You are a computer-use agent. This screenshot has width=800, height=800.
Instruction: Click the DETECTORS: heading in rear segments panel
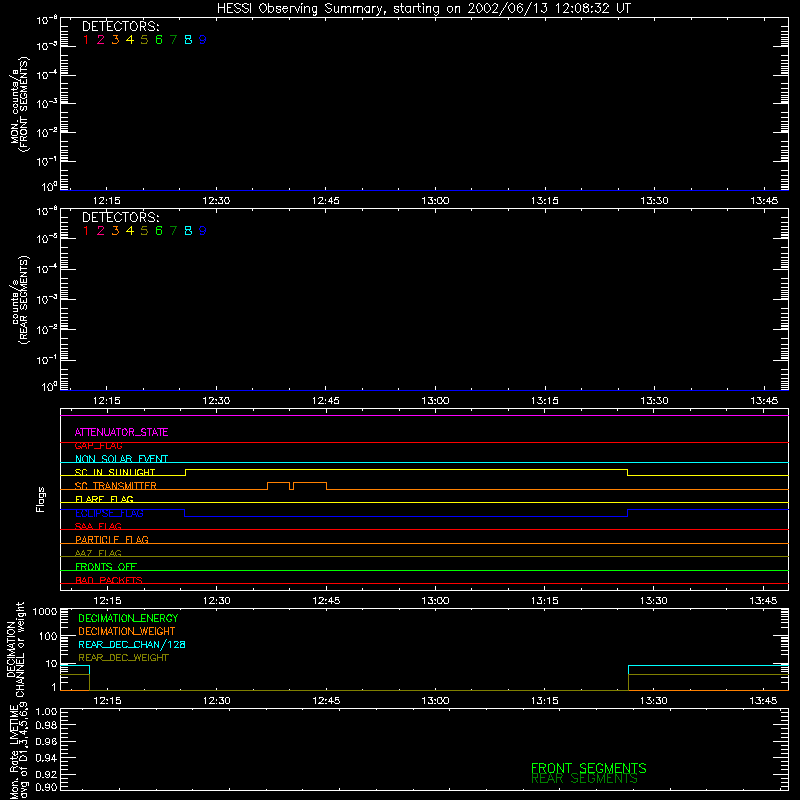121,217
